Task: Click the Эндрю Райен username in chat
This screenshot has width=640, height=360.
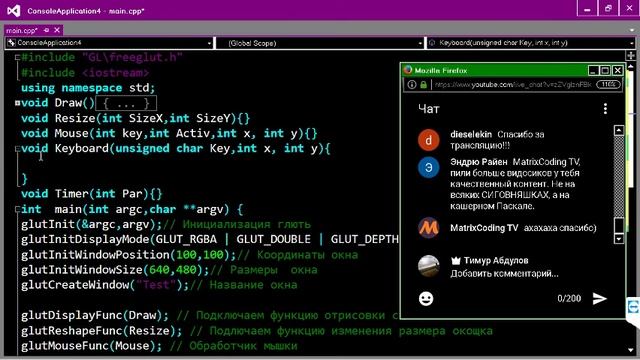Action: 479,162
